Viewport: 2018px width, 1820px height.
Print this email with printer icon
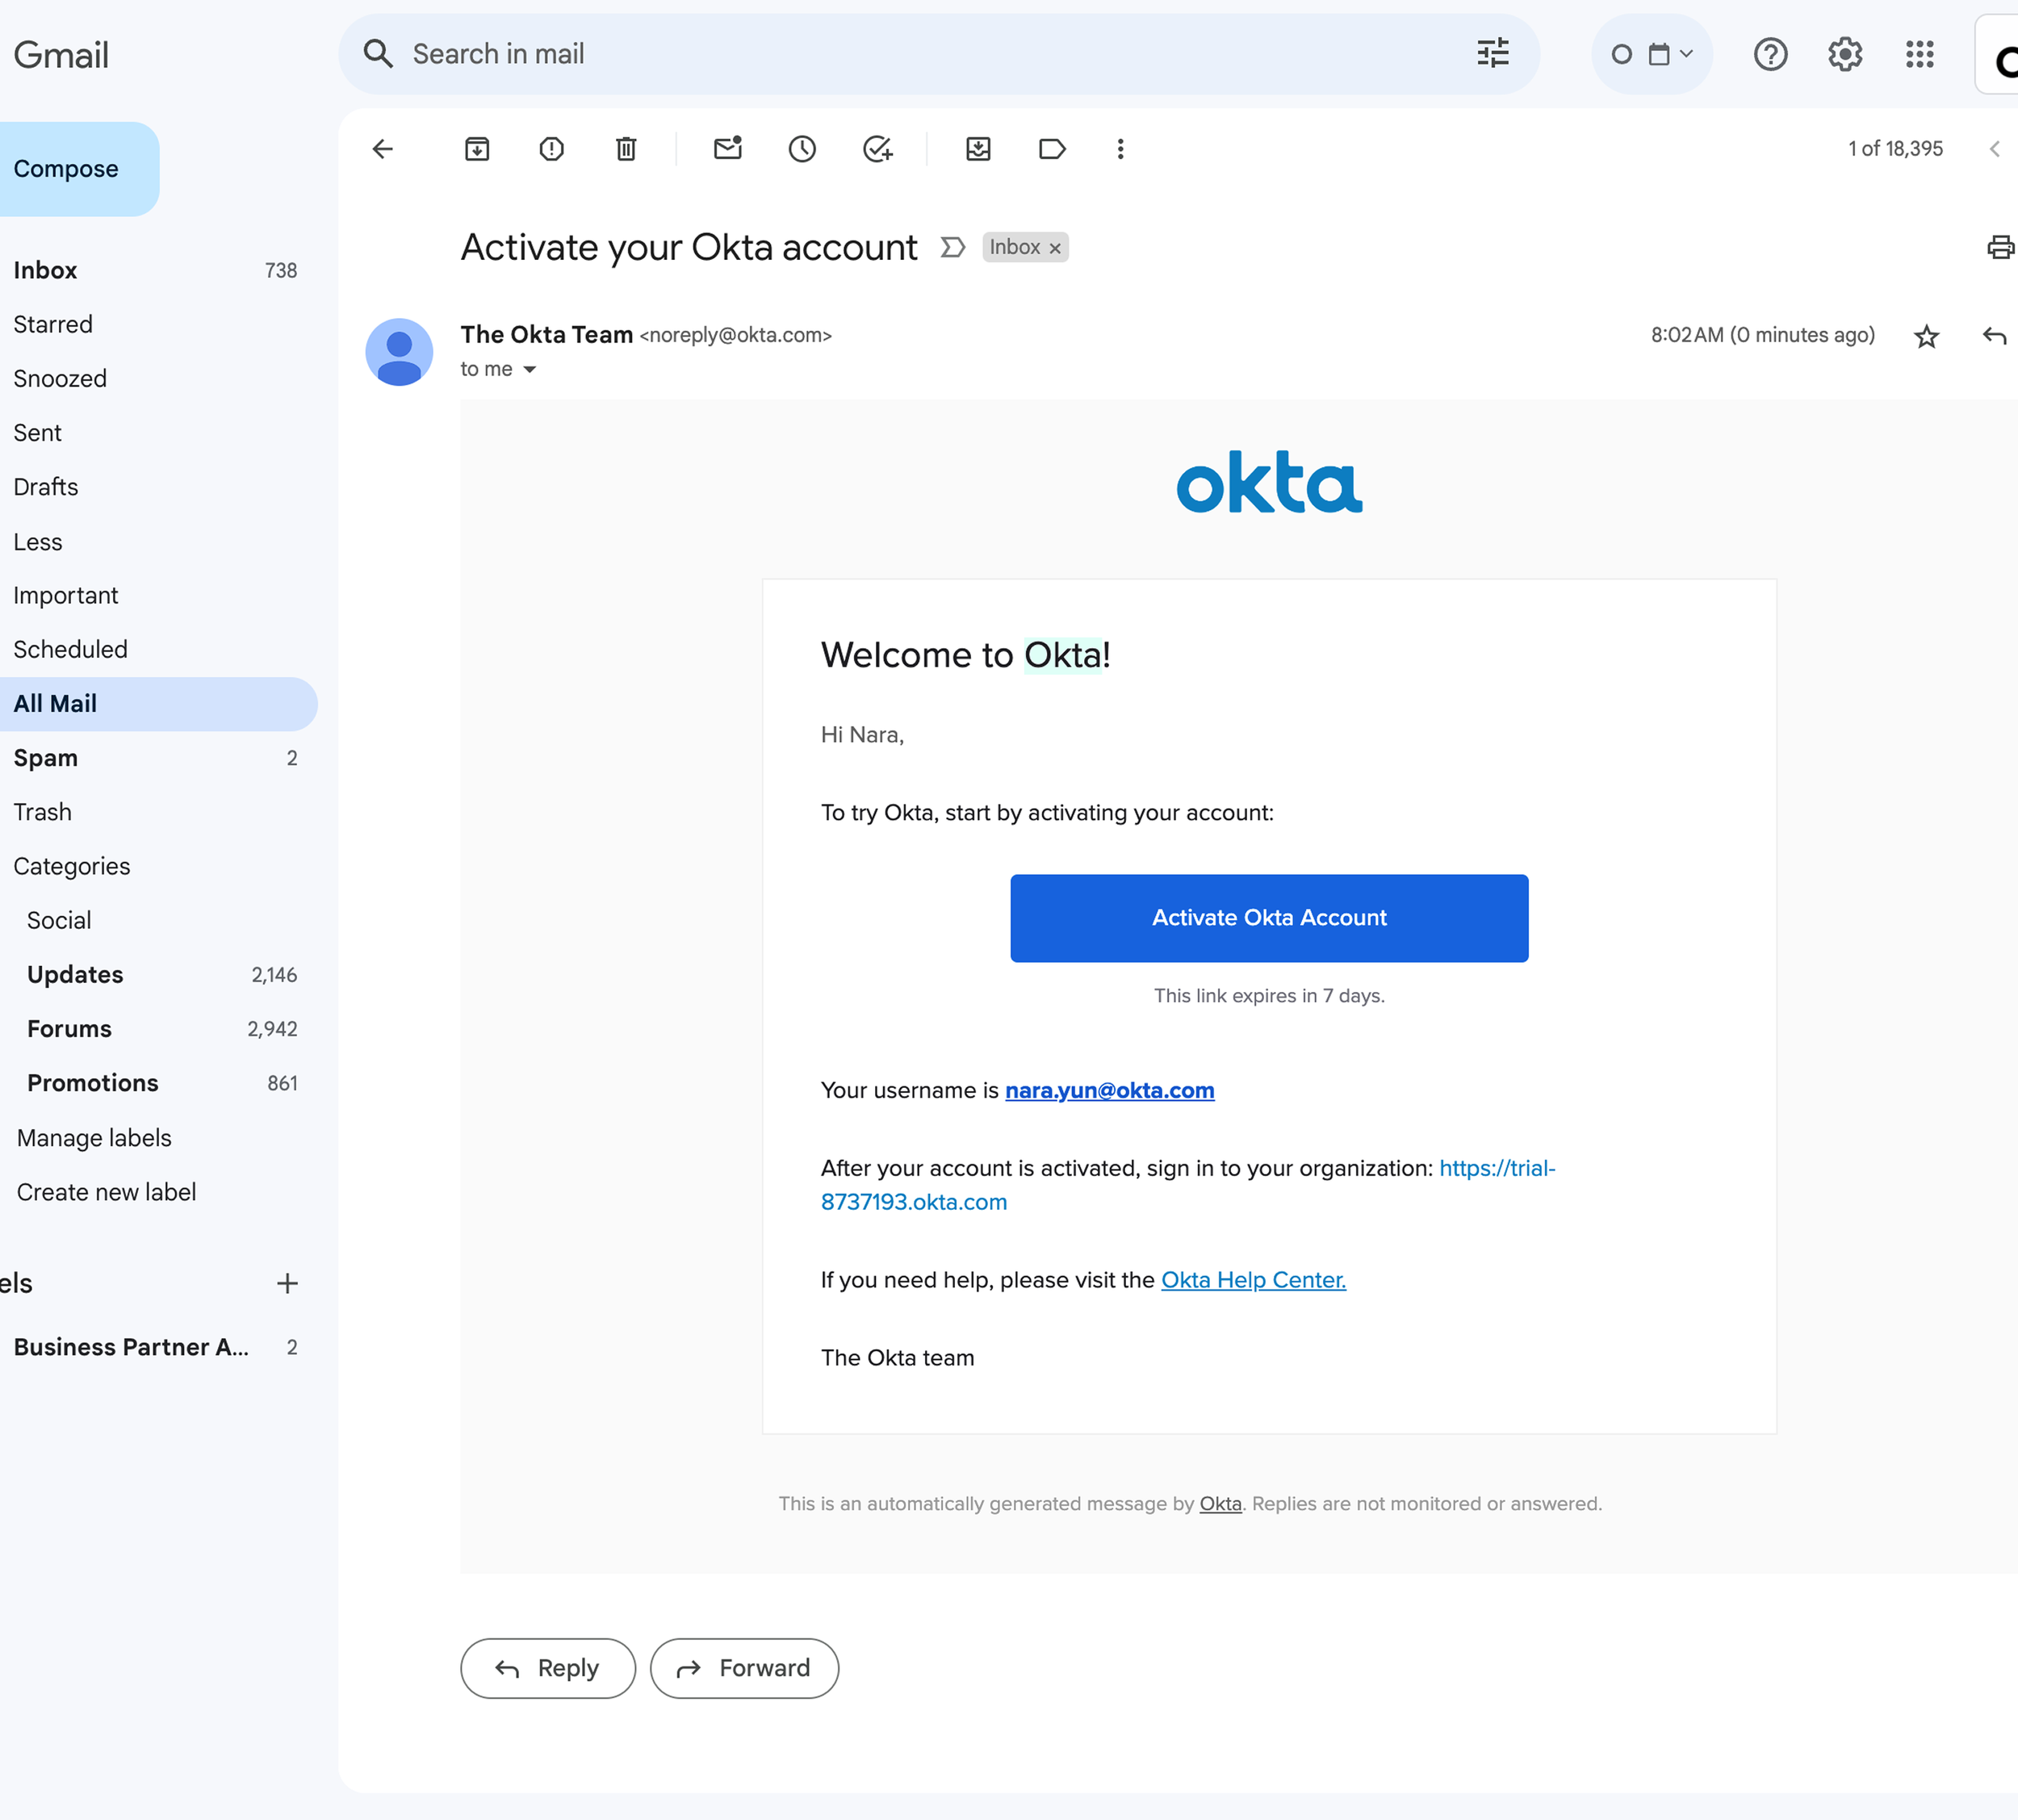tap(2000, 247)
